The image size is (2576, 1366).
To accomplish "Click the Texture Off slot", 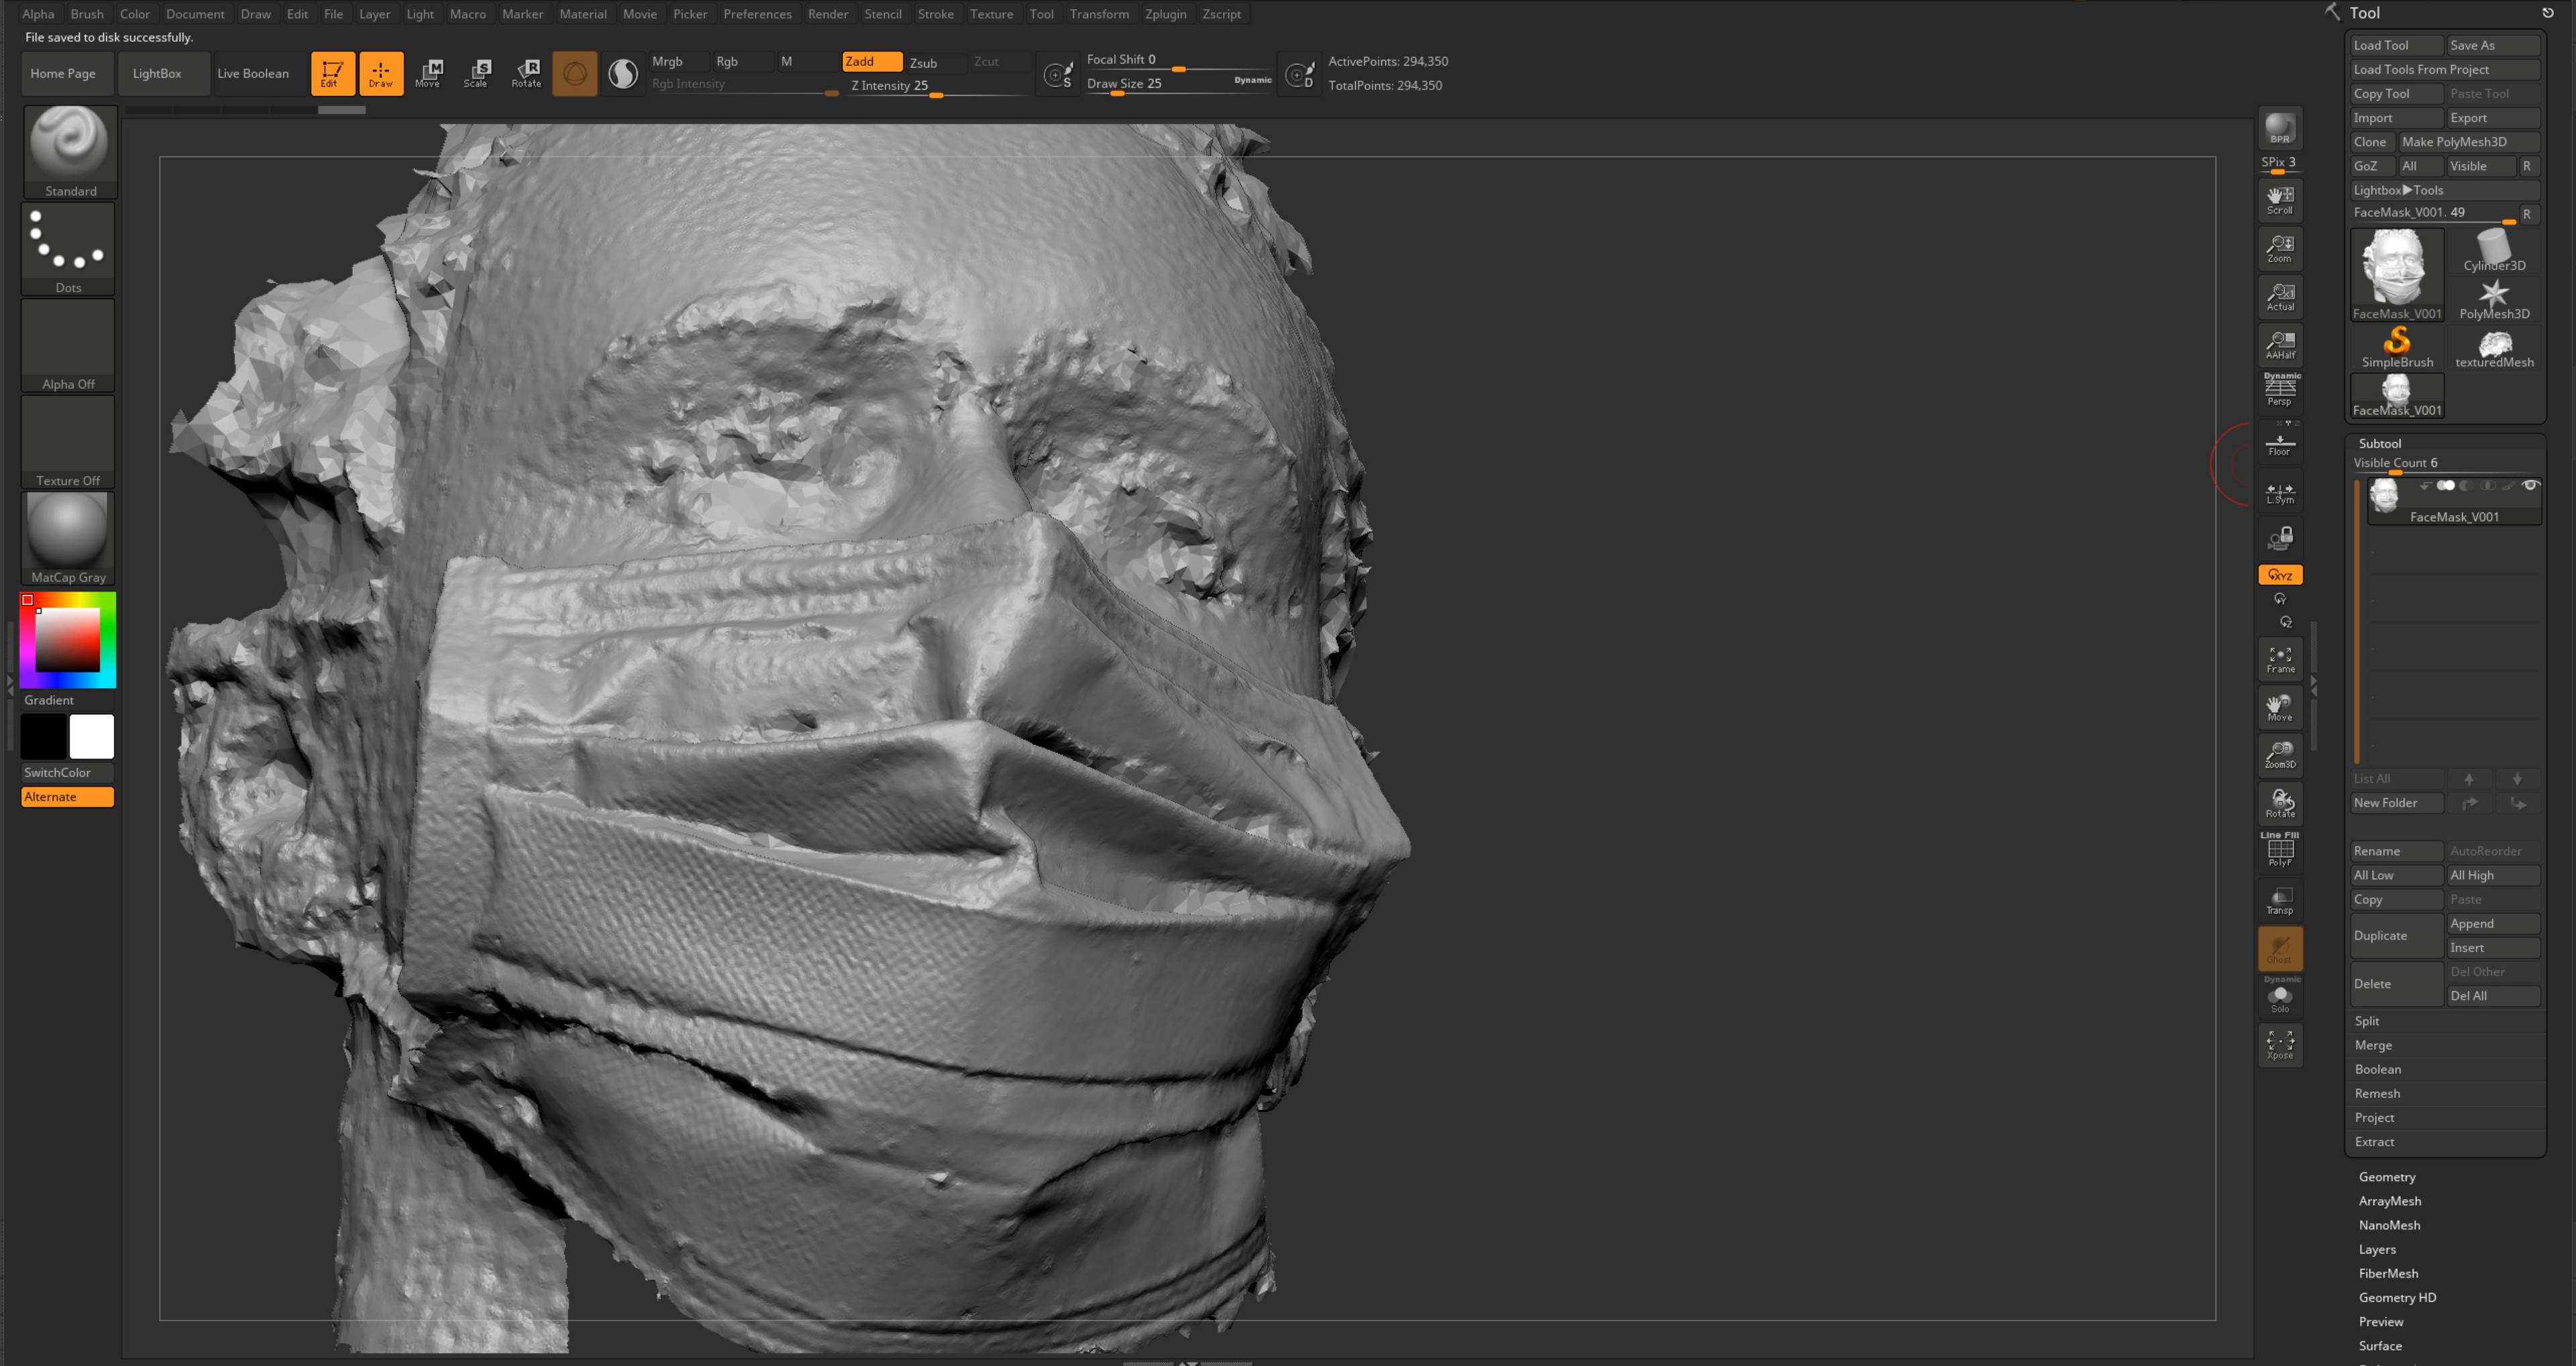I will tap(69, 442).
